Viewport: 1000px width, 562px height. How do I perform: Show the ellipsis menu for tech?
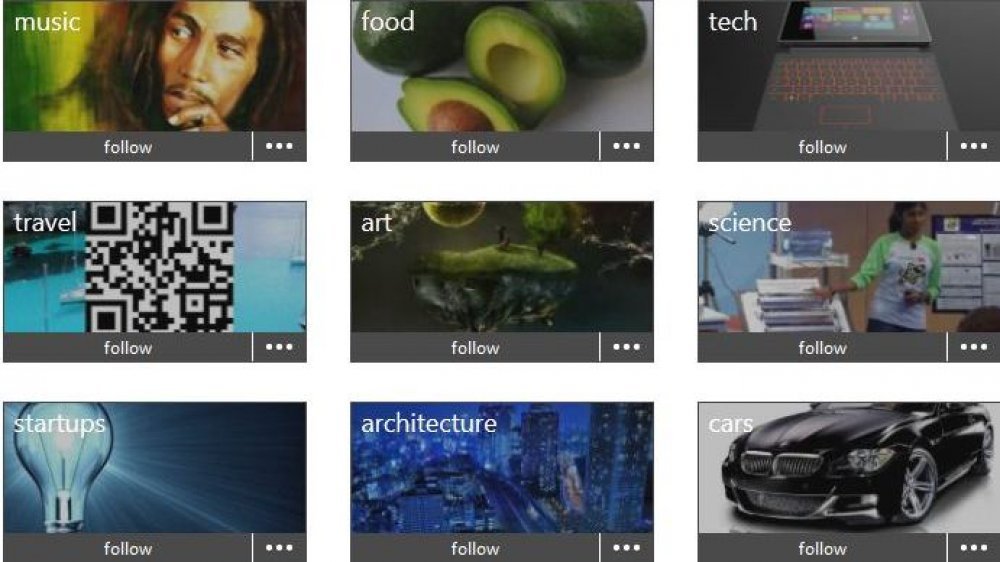click(x=974, y=147)
